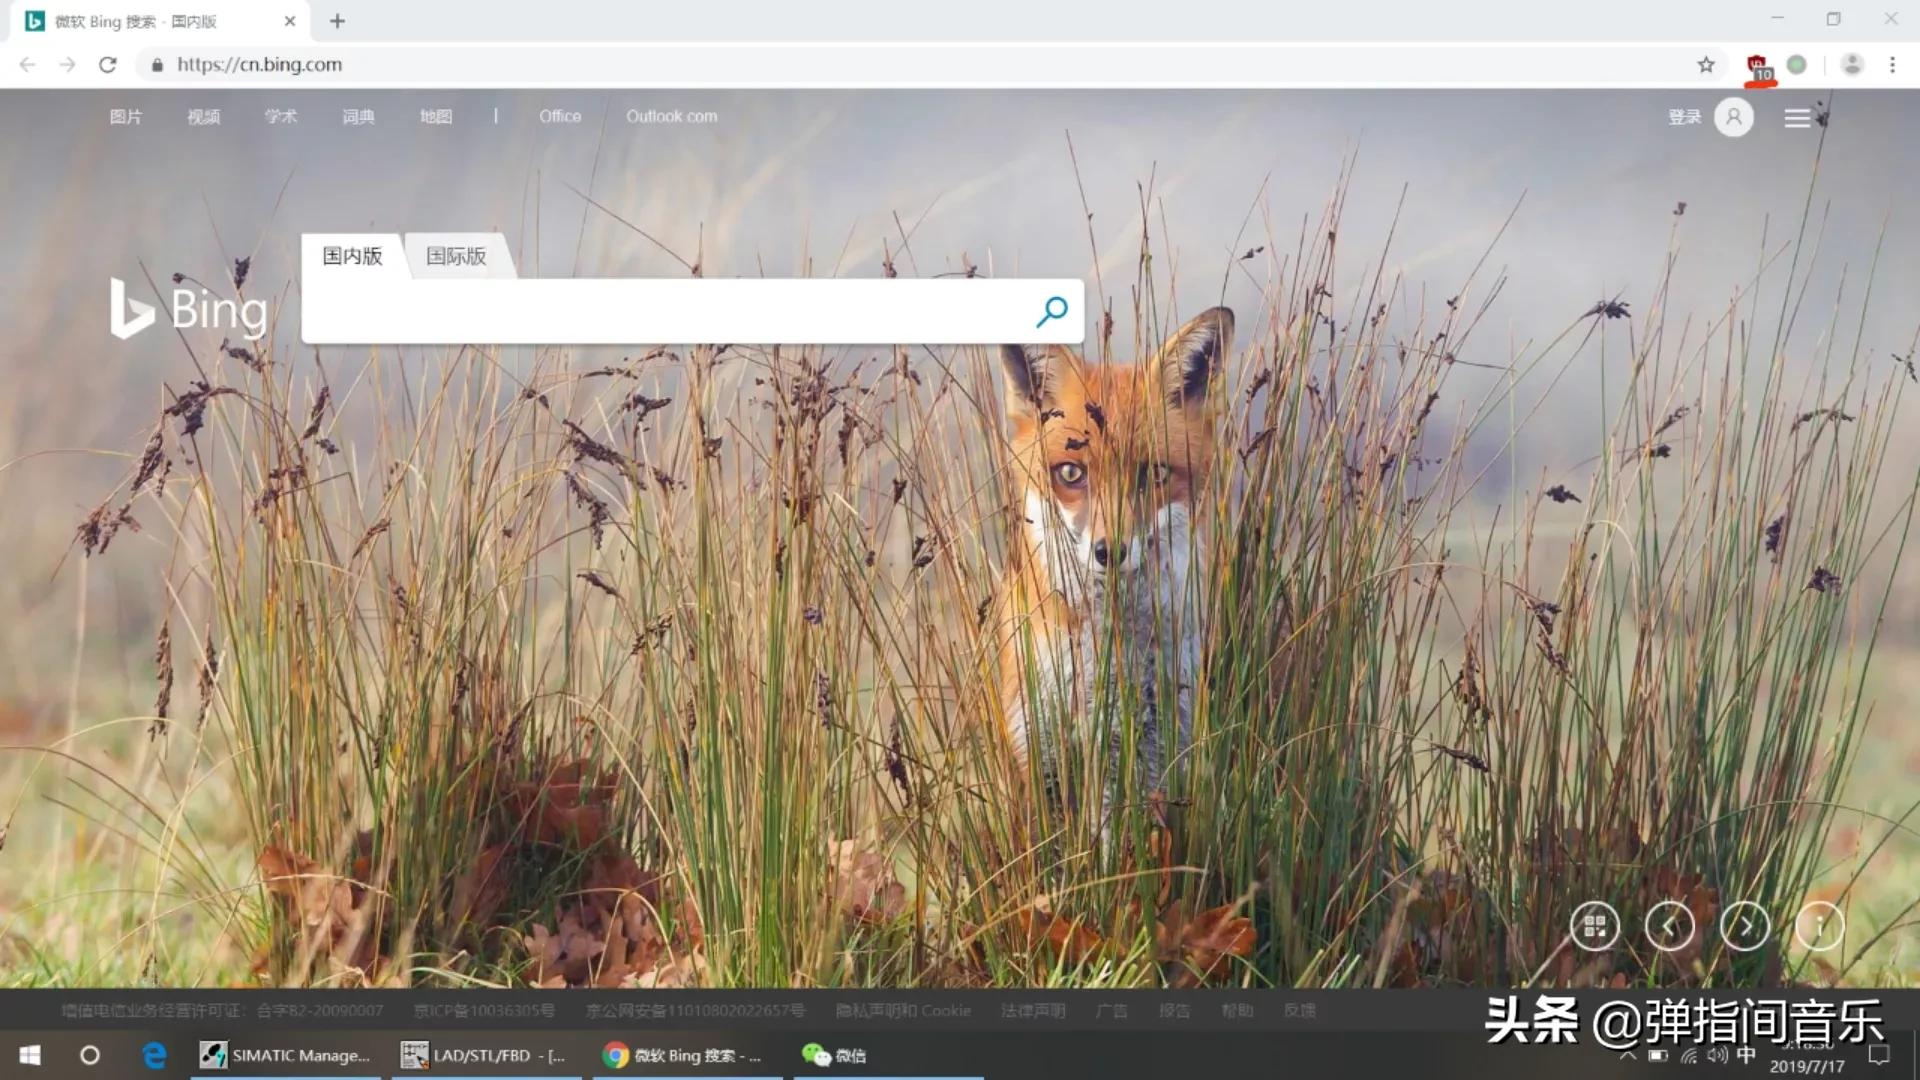Open the 词典 dictionary link
This screenshot has width=1920, height=1080.
click(x=358, y=117)
